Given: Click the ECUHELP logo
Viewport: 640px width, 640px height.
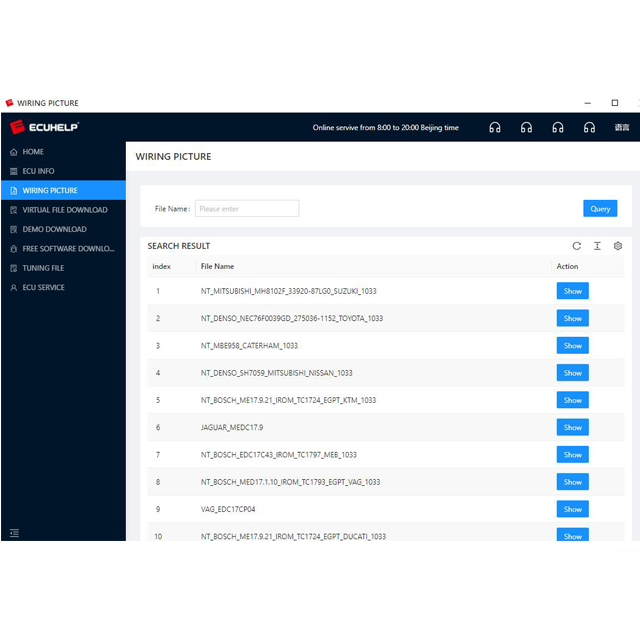Looking at the screenshot, I should pyautogui.click(x=44, y=127).
